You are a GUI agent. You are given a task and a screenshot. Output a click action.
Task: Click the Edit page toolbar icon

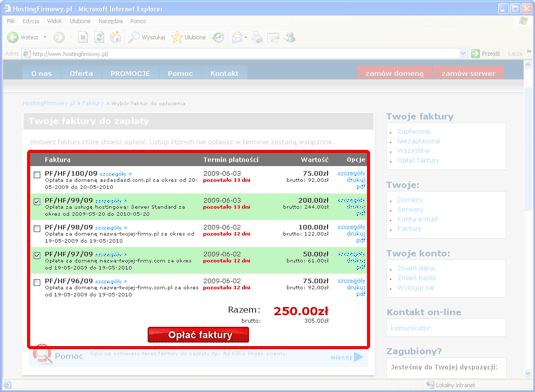(273, 37)
